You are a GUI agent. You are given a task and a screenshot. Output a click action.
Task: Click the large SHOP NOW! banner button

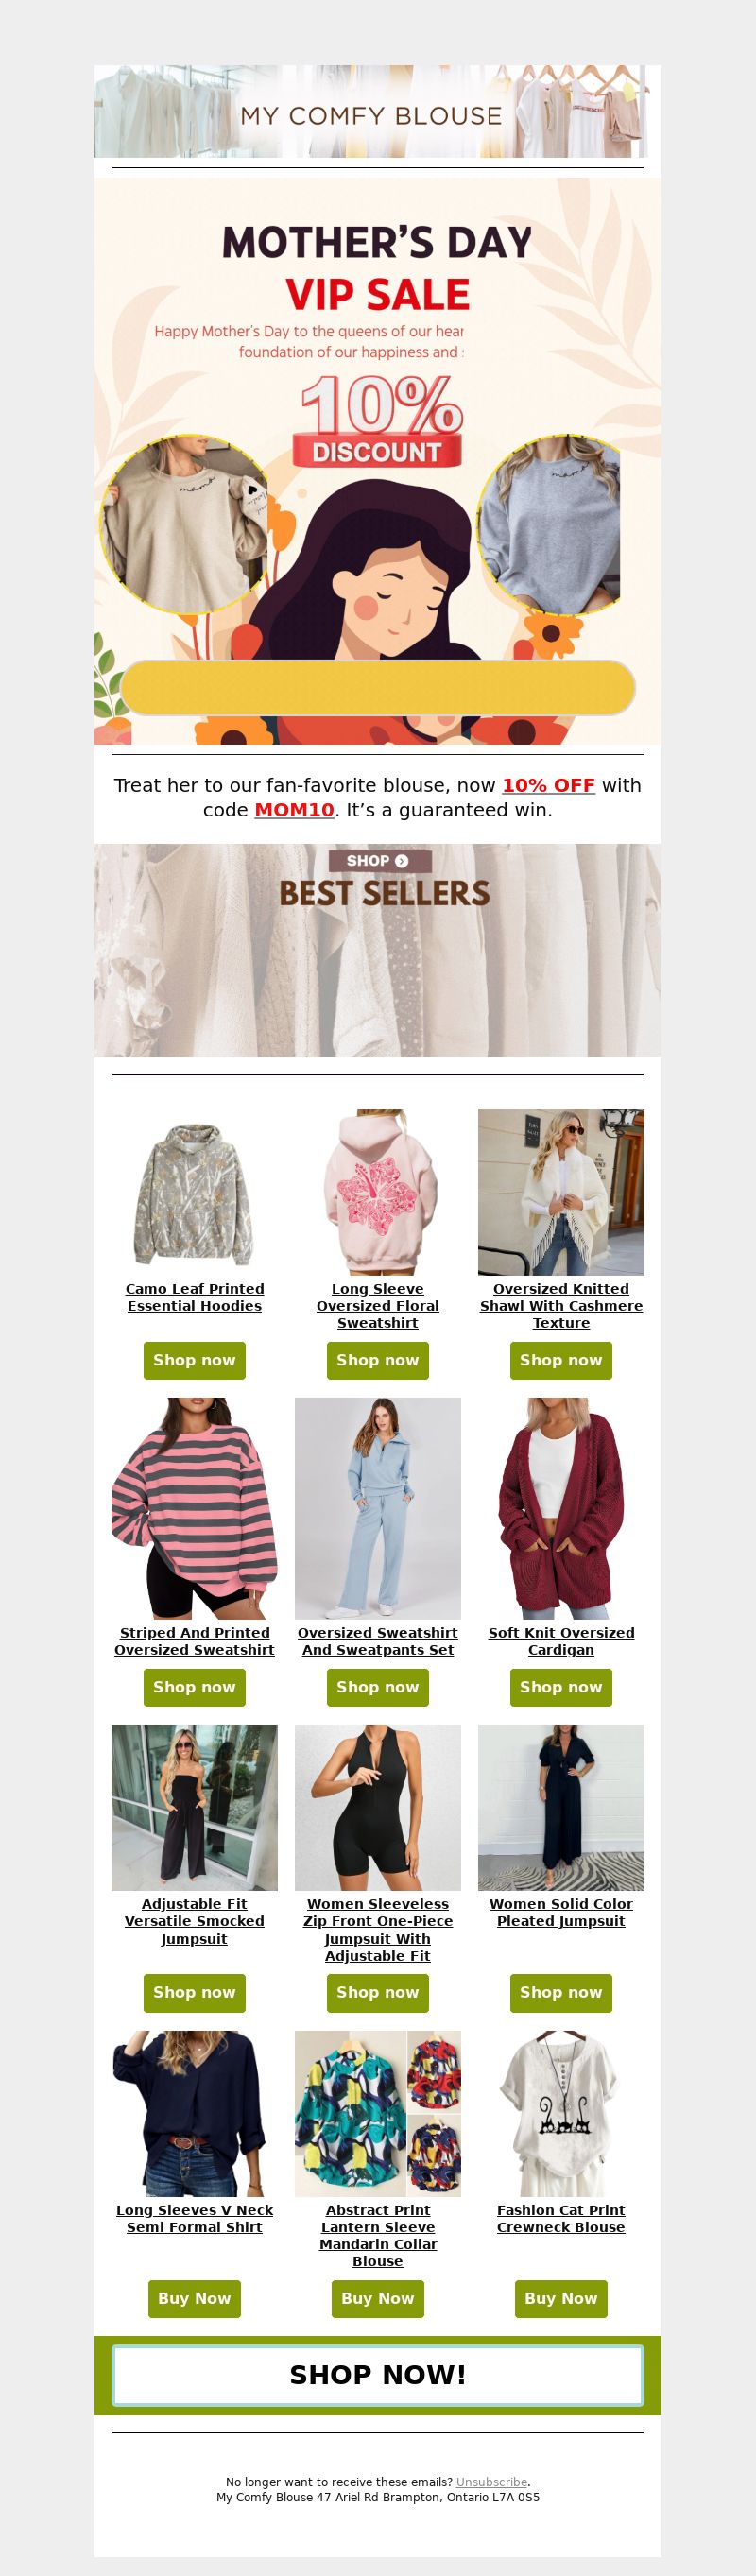378,2375
